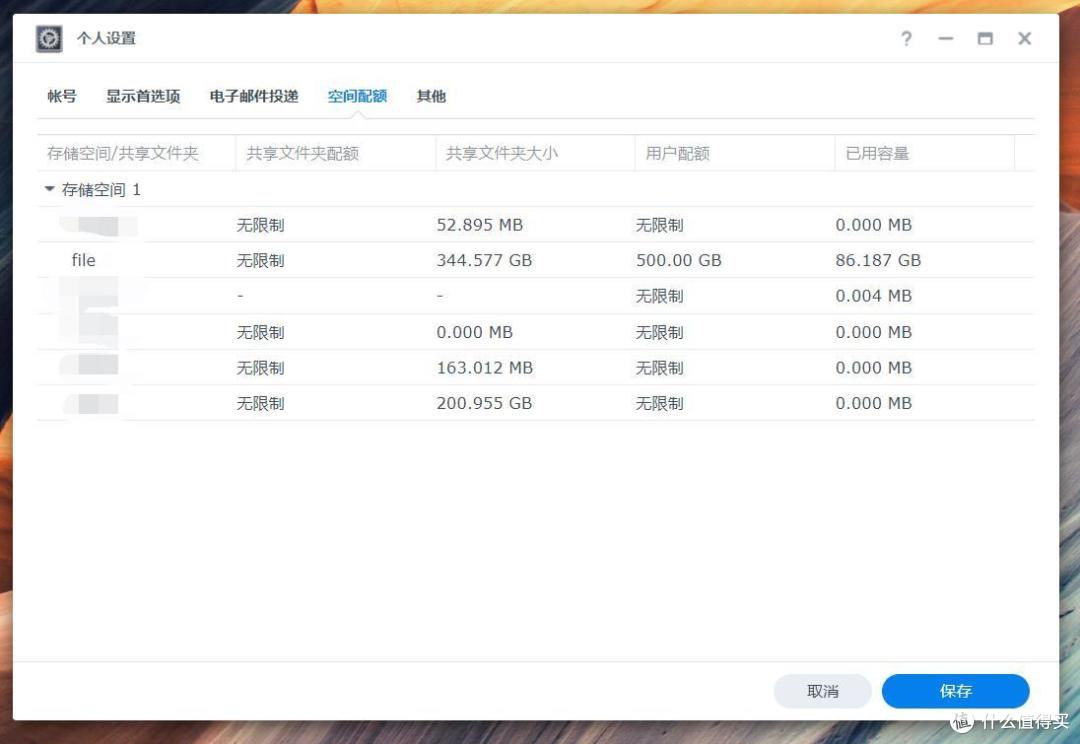Click the 344.577 GB folder size value

pyautogui.click(x=484, y=260)
